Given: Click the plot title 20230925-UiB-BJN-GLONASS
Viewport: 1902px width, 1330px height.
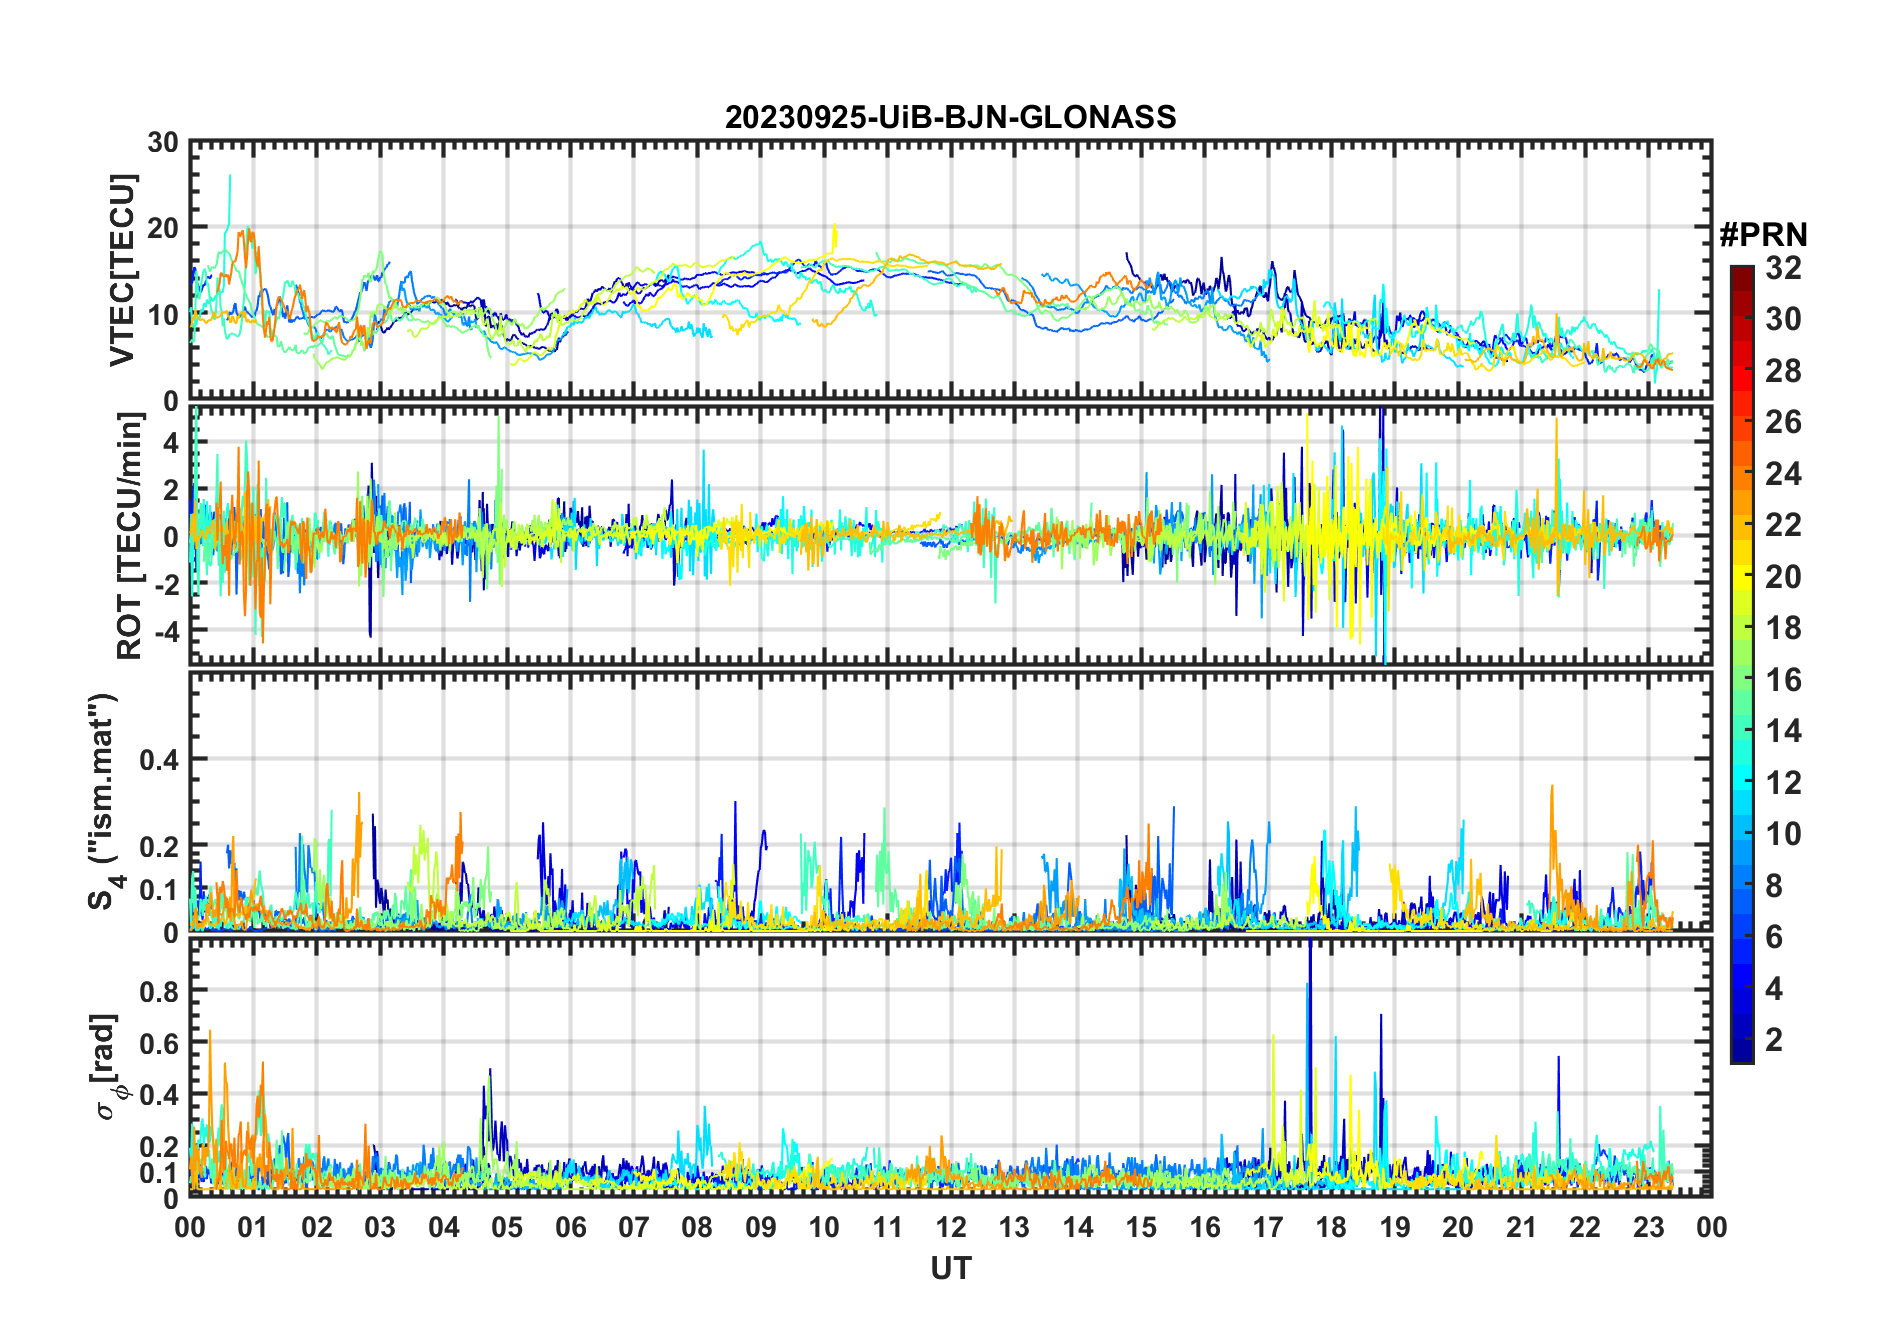Looking at the screenshot, I should click(x=950, y=117).
